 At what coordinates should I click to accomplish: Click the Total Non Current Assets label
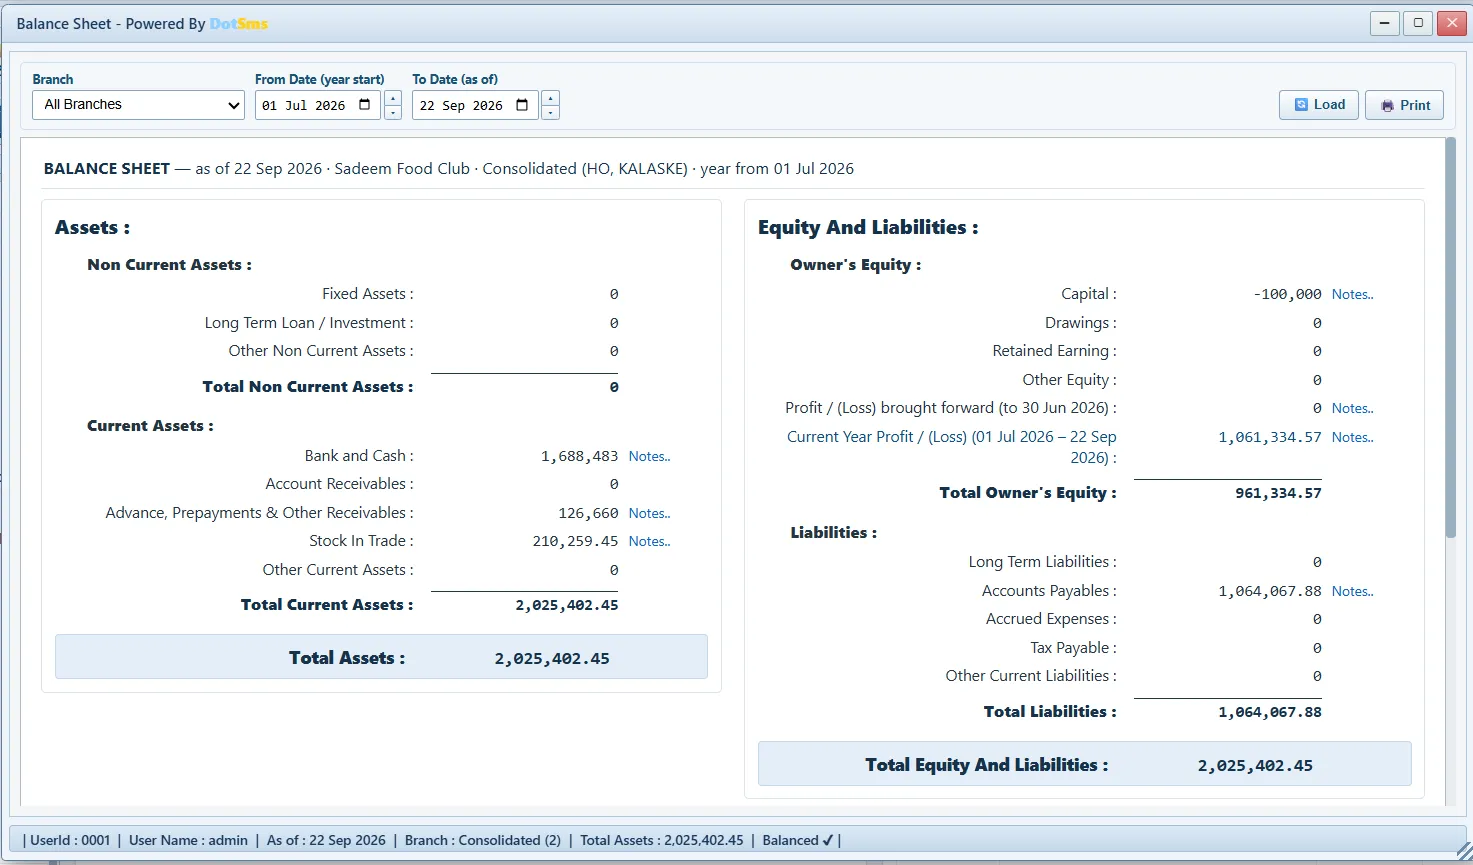click(308, 387)
